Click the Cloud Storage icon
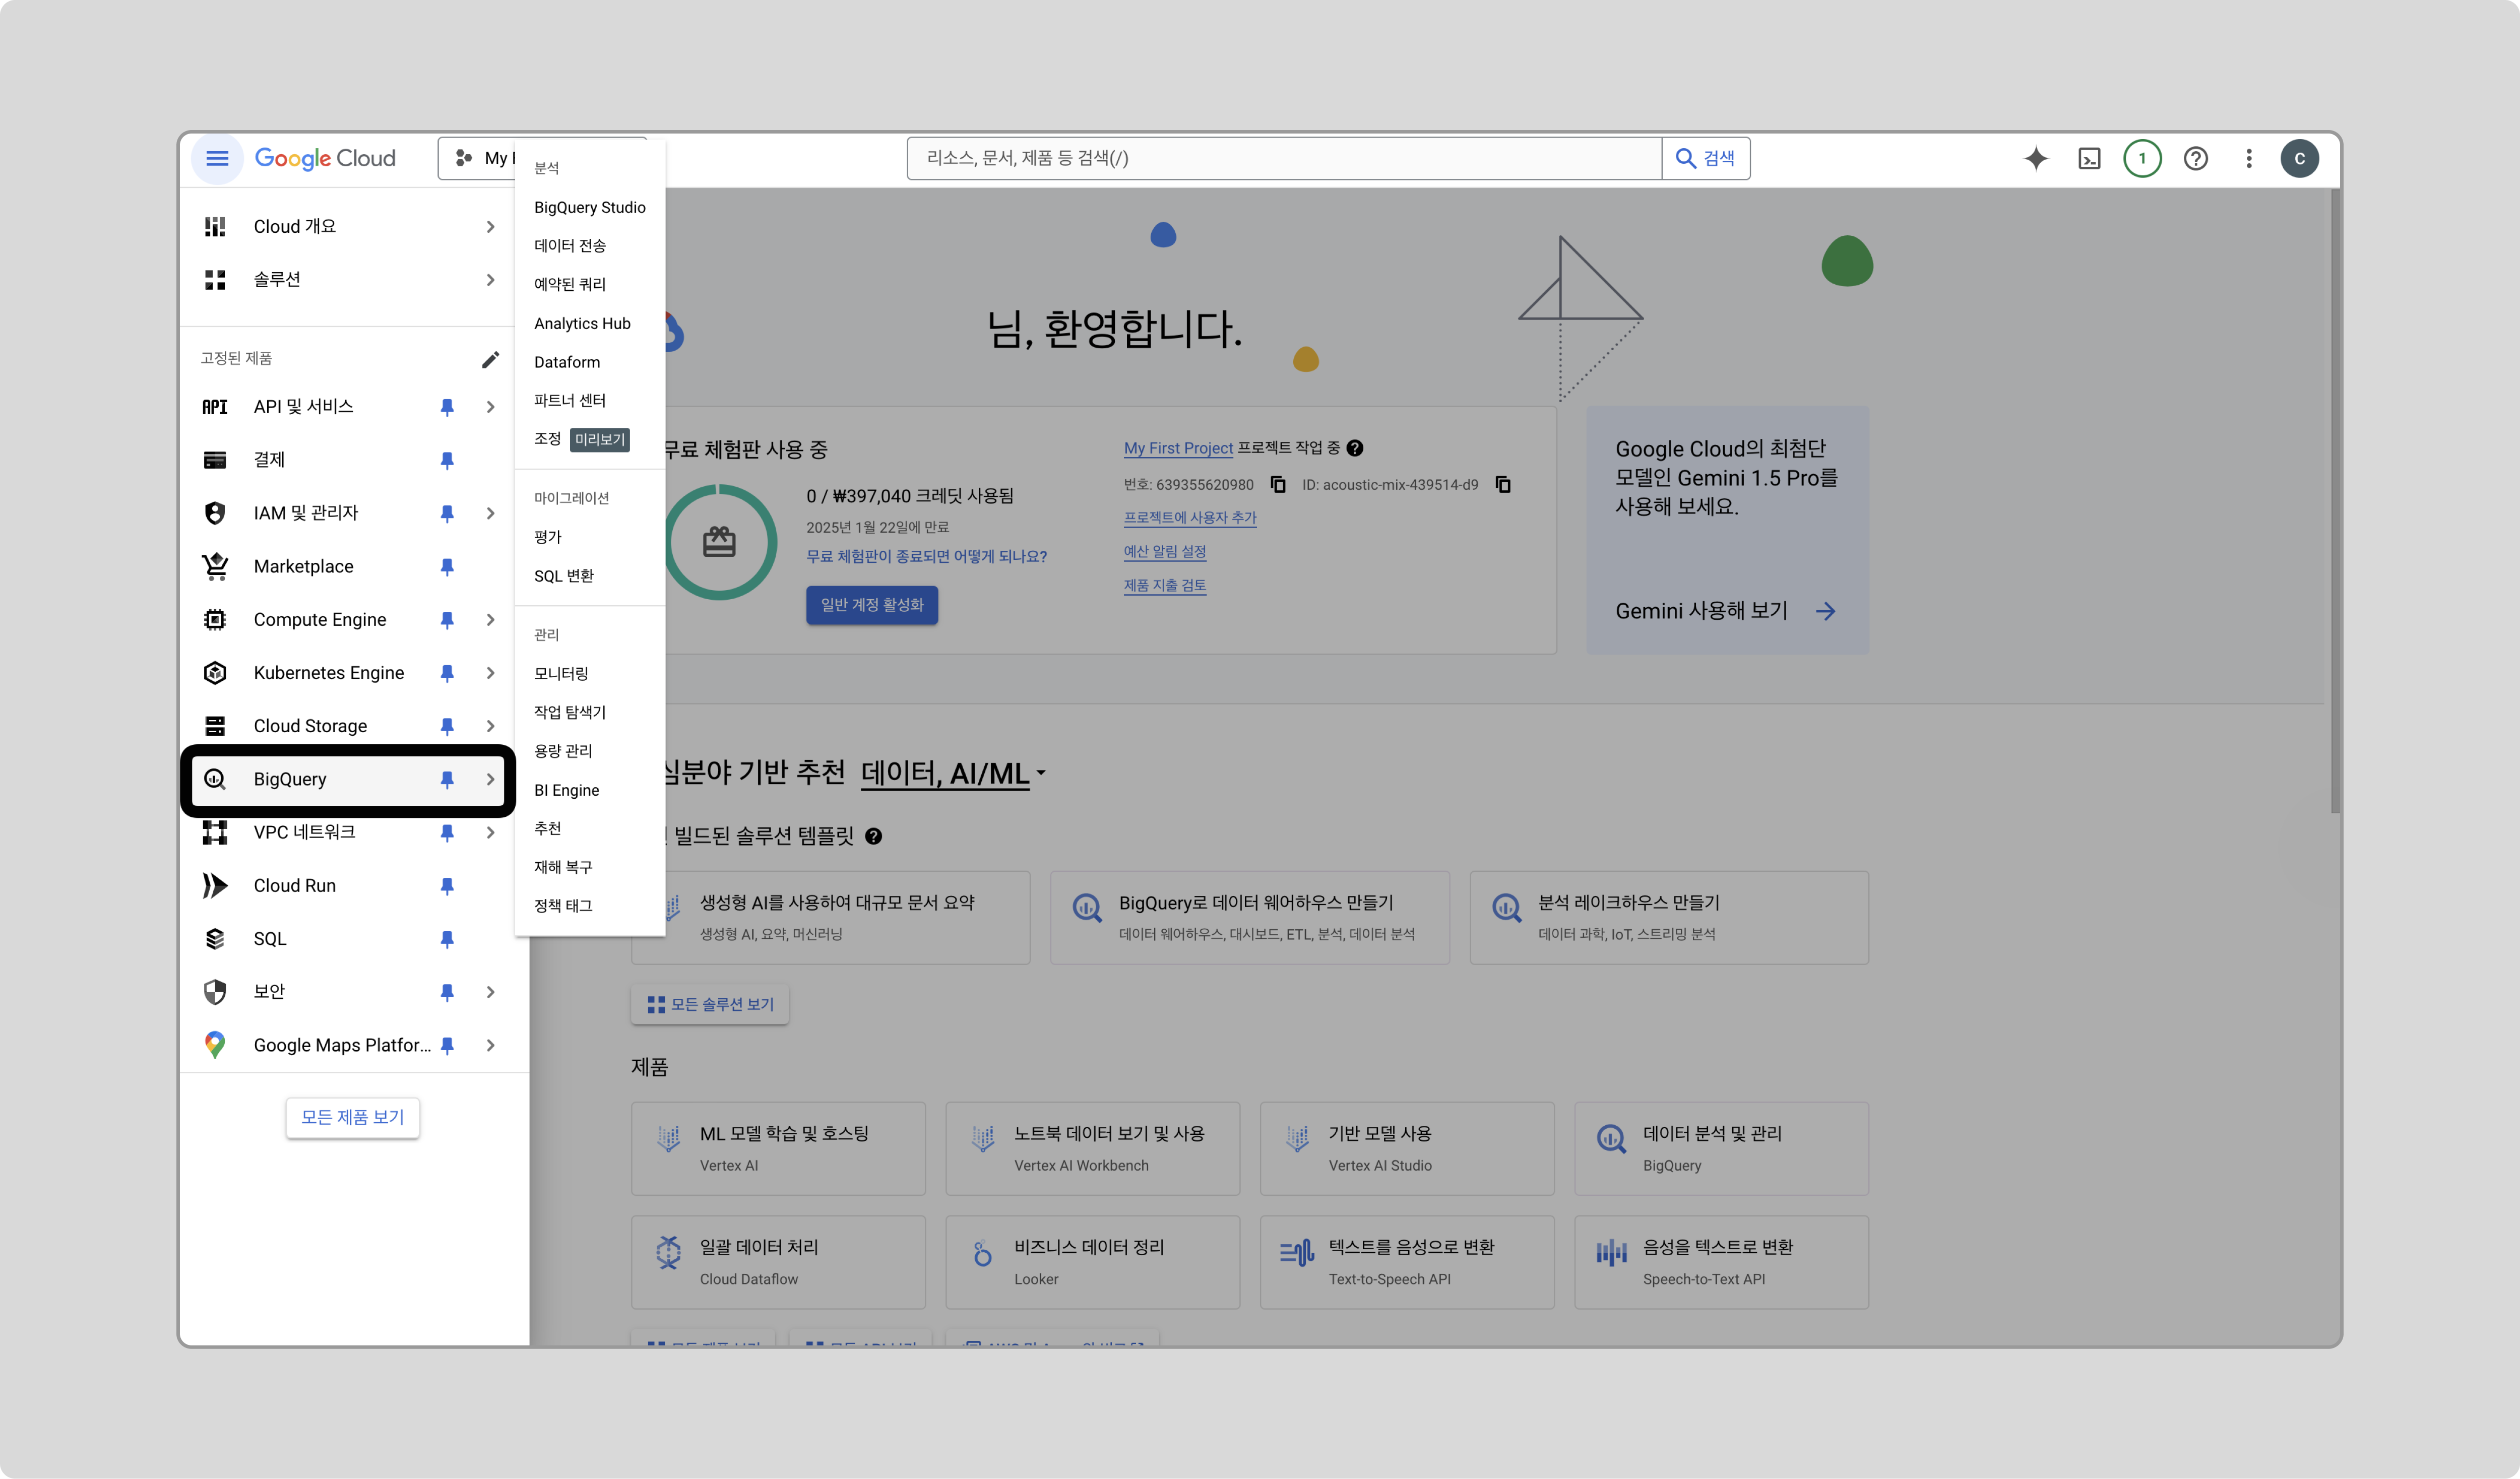 pos(215,725)
